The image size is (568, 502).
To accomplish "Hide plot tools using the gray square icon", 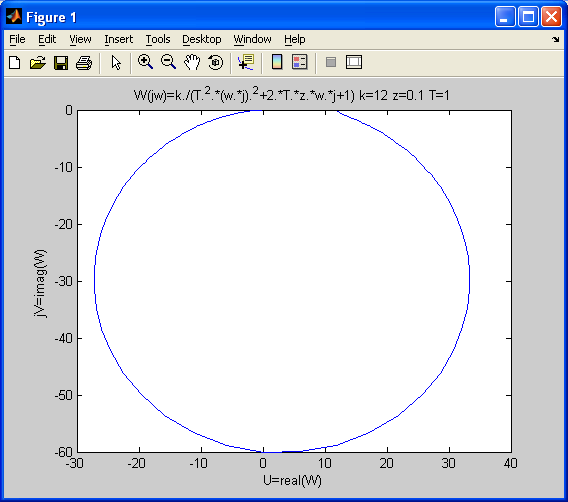I will pyautogui.click(x=331, y=62).
